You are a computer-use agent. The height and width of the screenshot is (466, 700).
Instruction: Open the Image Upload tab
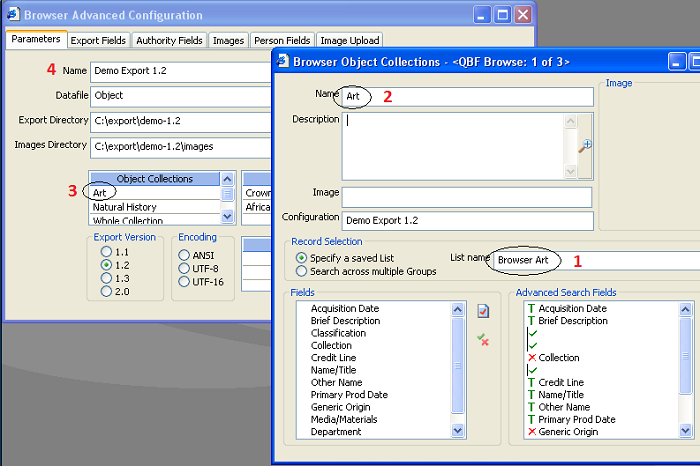350,41
